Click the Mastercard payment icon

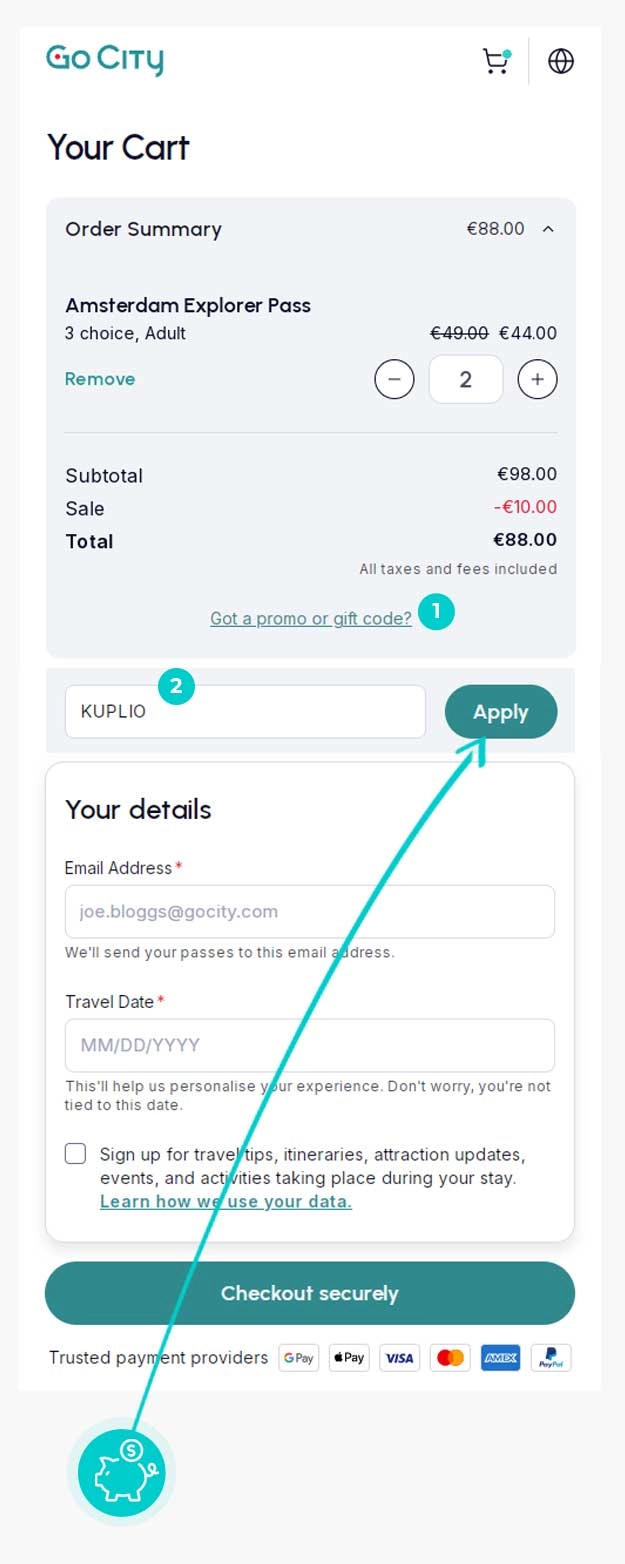coord(449,1357)
